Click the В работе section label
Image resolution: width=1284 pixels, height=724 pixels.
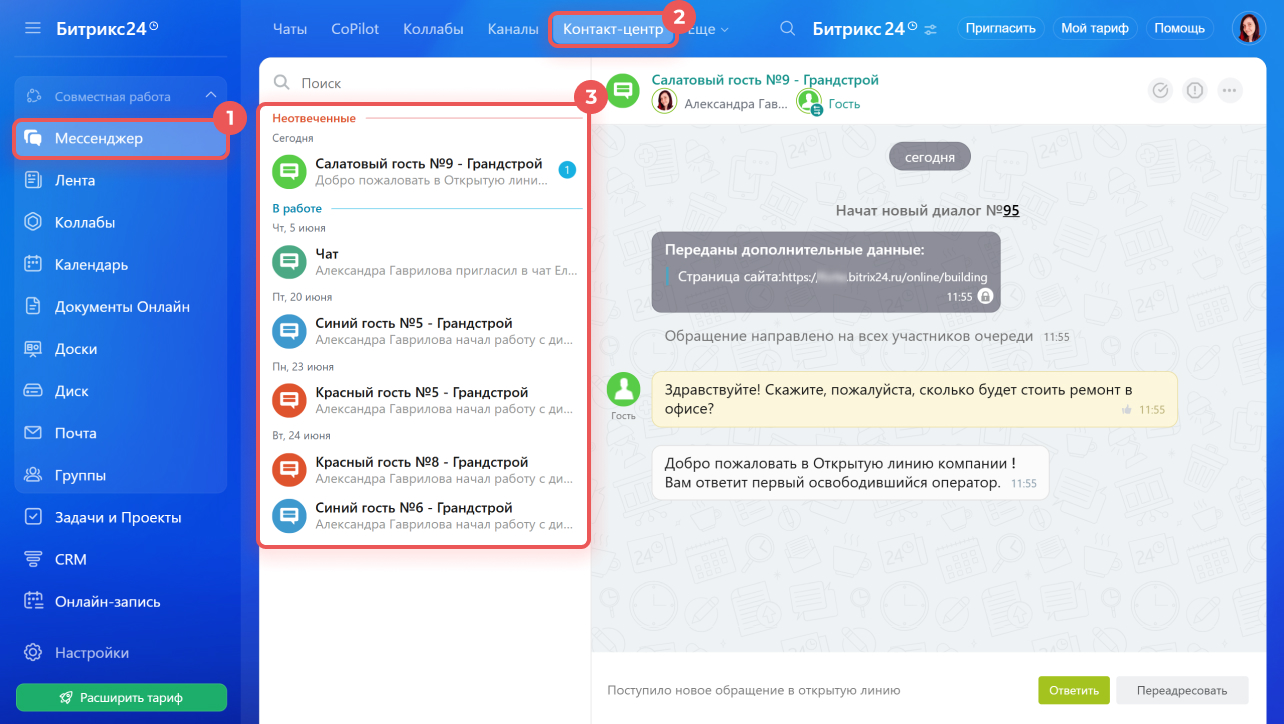pyautogui.click(x=297, y=208)
